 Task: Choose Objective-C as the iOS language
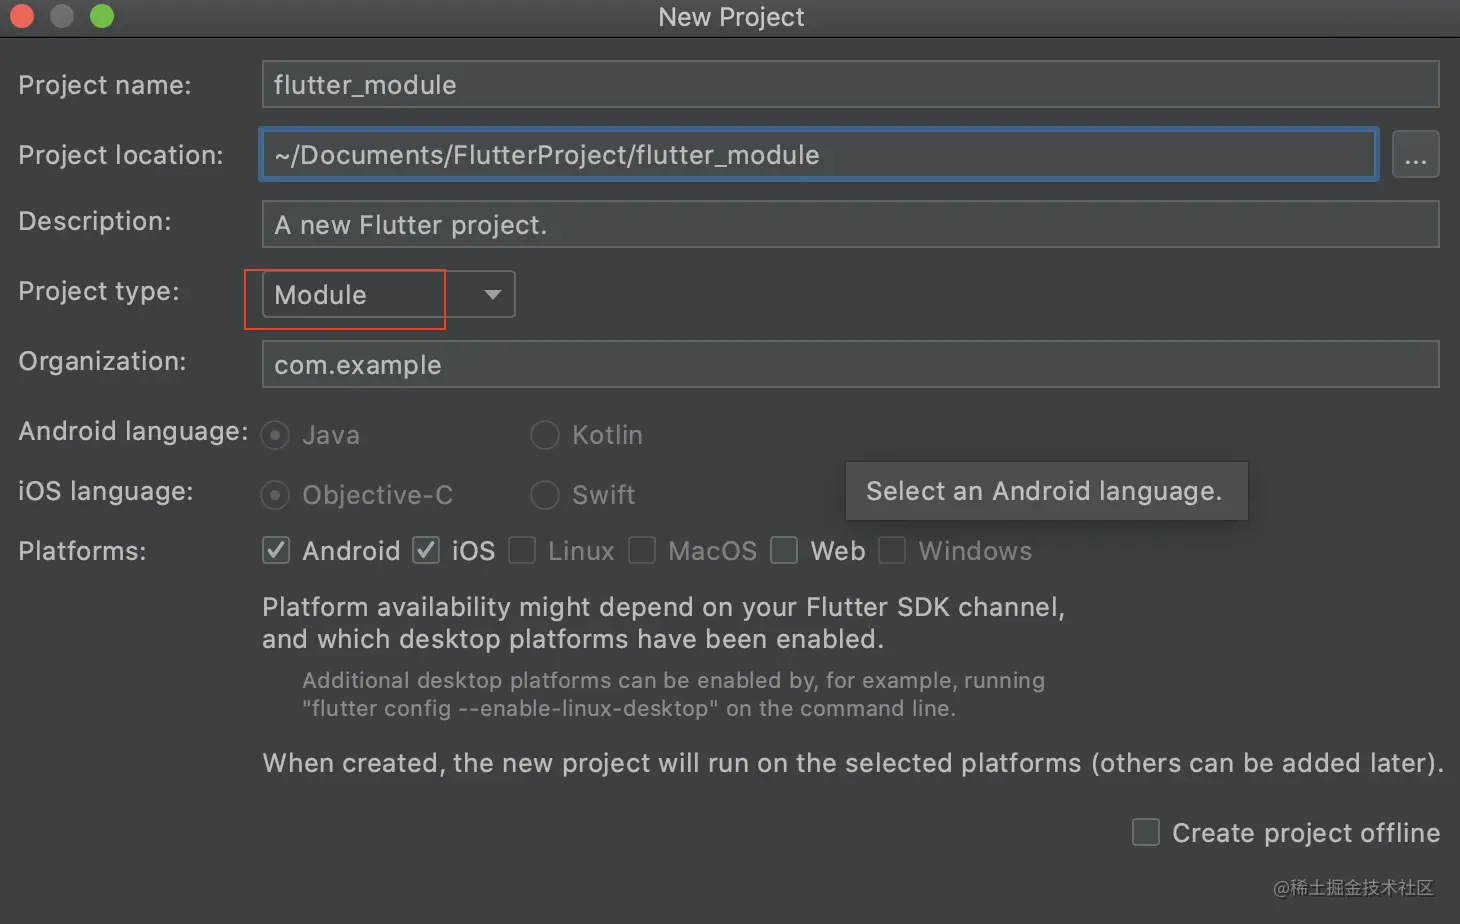click(275, 495)
